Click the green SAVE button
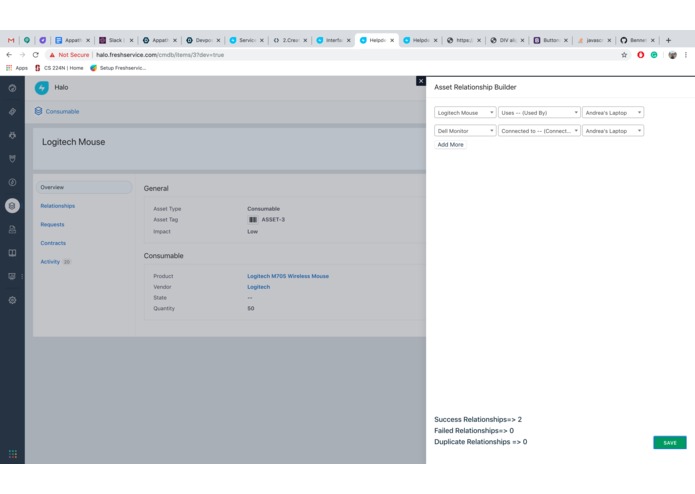The image size is (695, 494). pyautogui.click(x=670, y=443)
